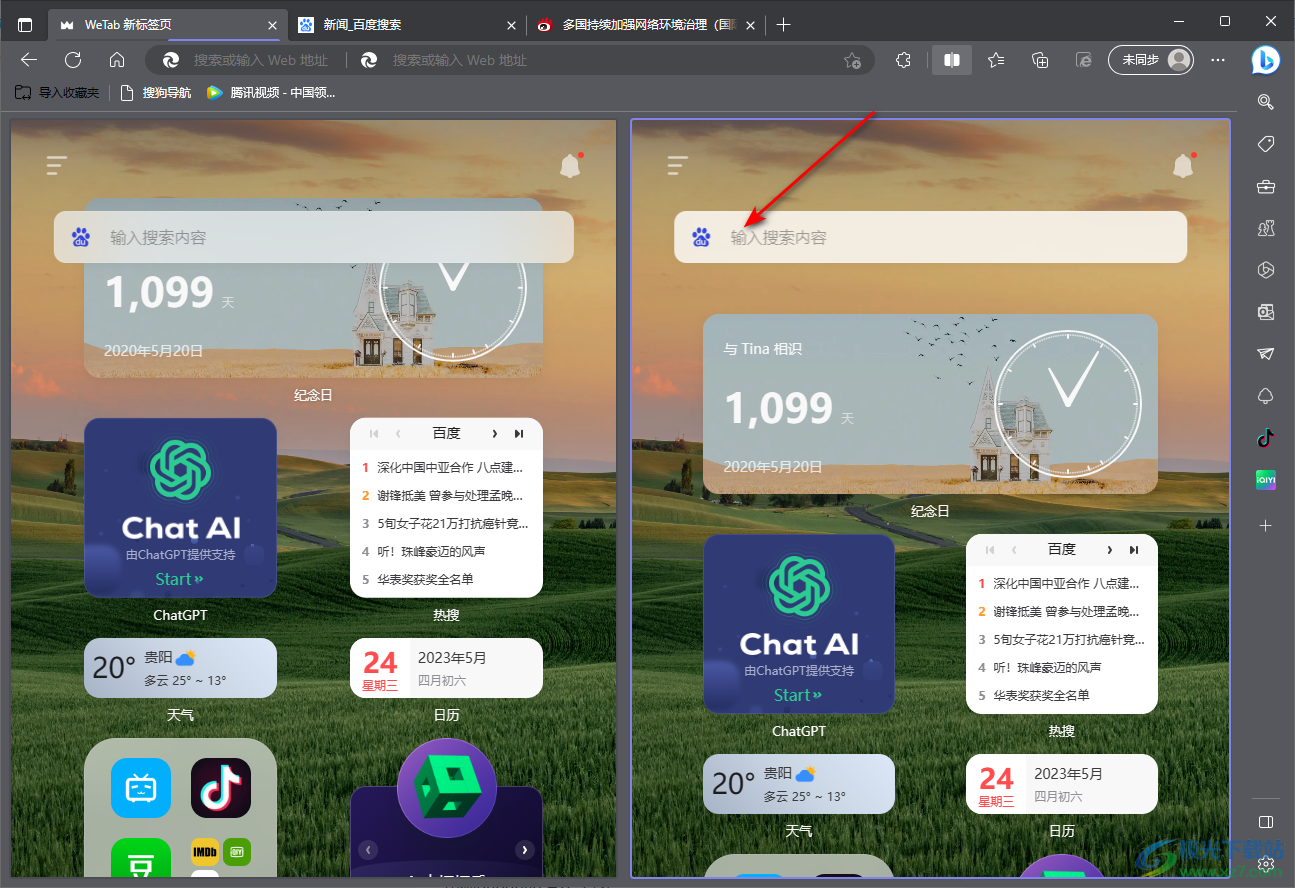Open Chat AI widget in right pane
The width and height of the screenshot is (1295, 888).
[799, 624]
